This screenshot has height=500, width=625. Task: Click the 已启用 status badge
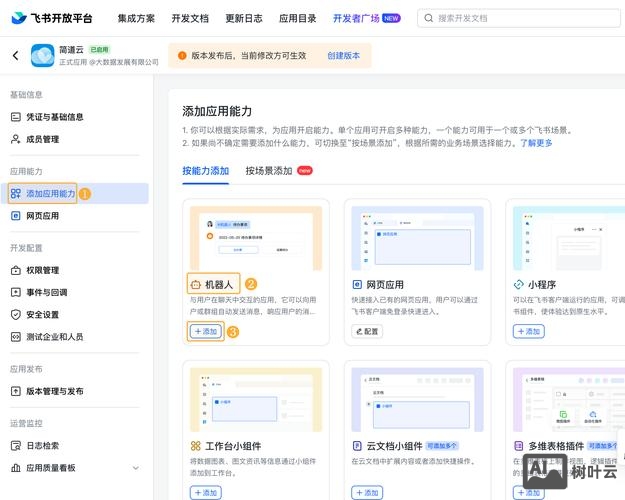click(99, 50)
